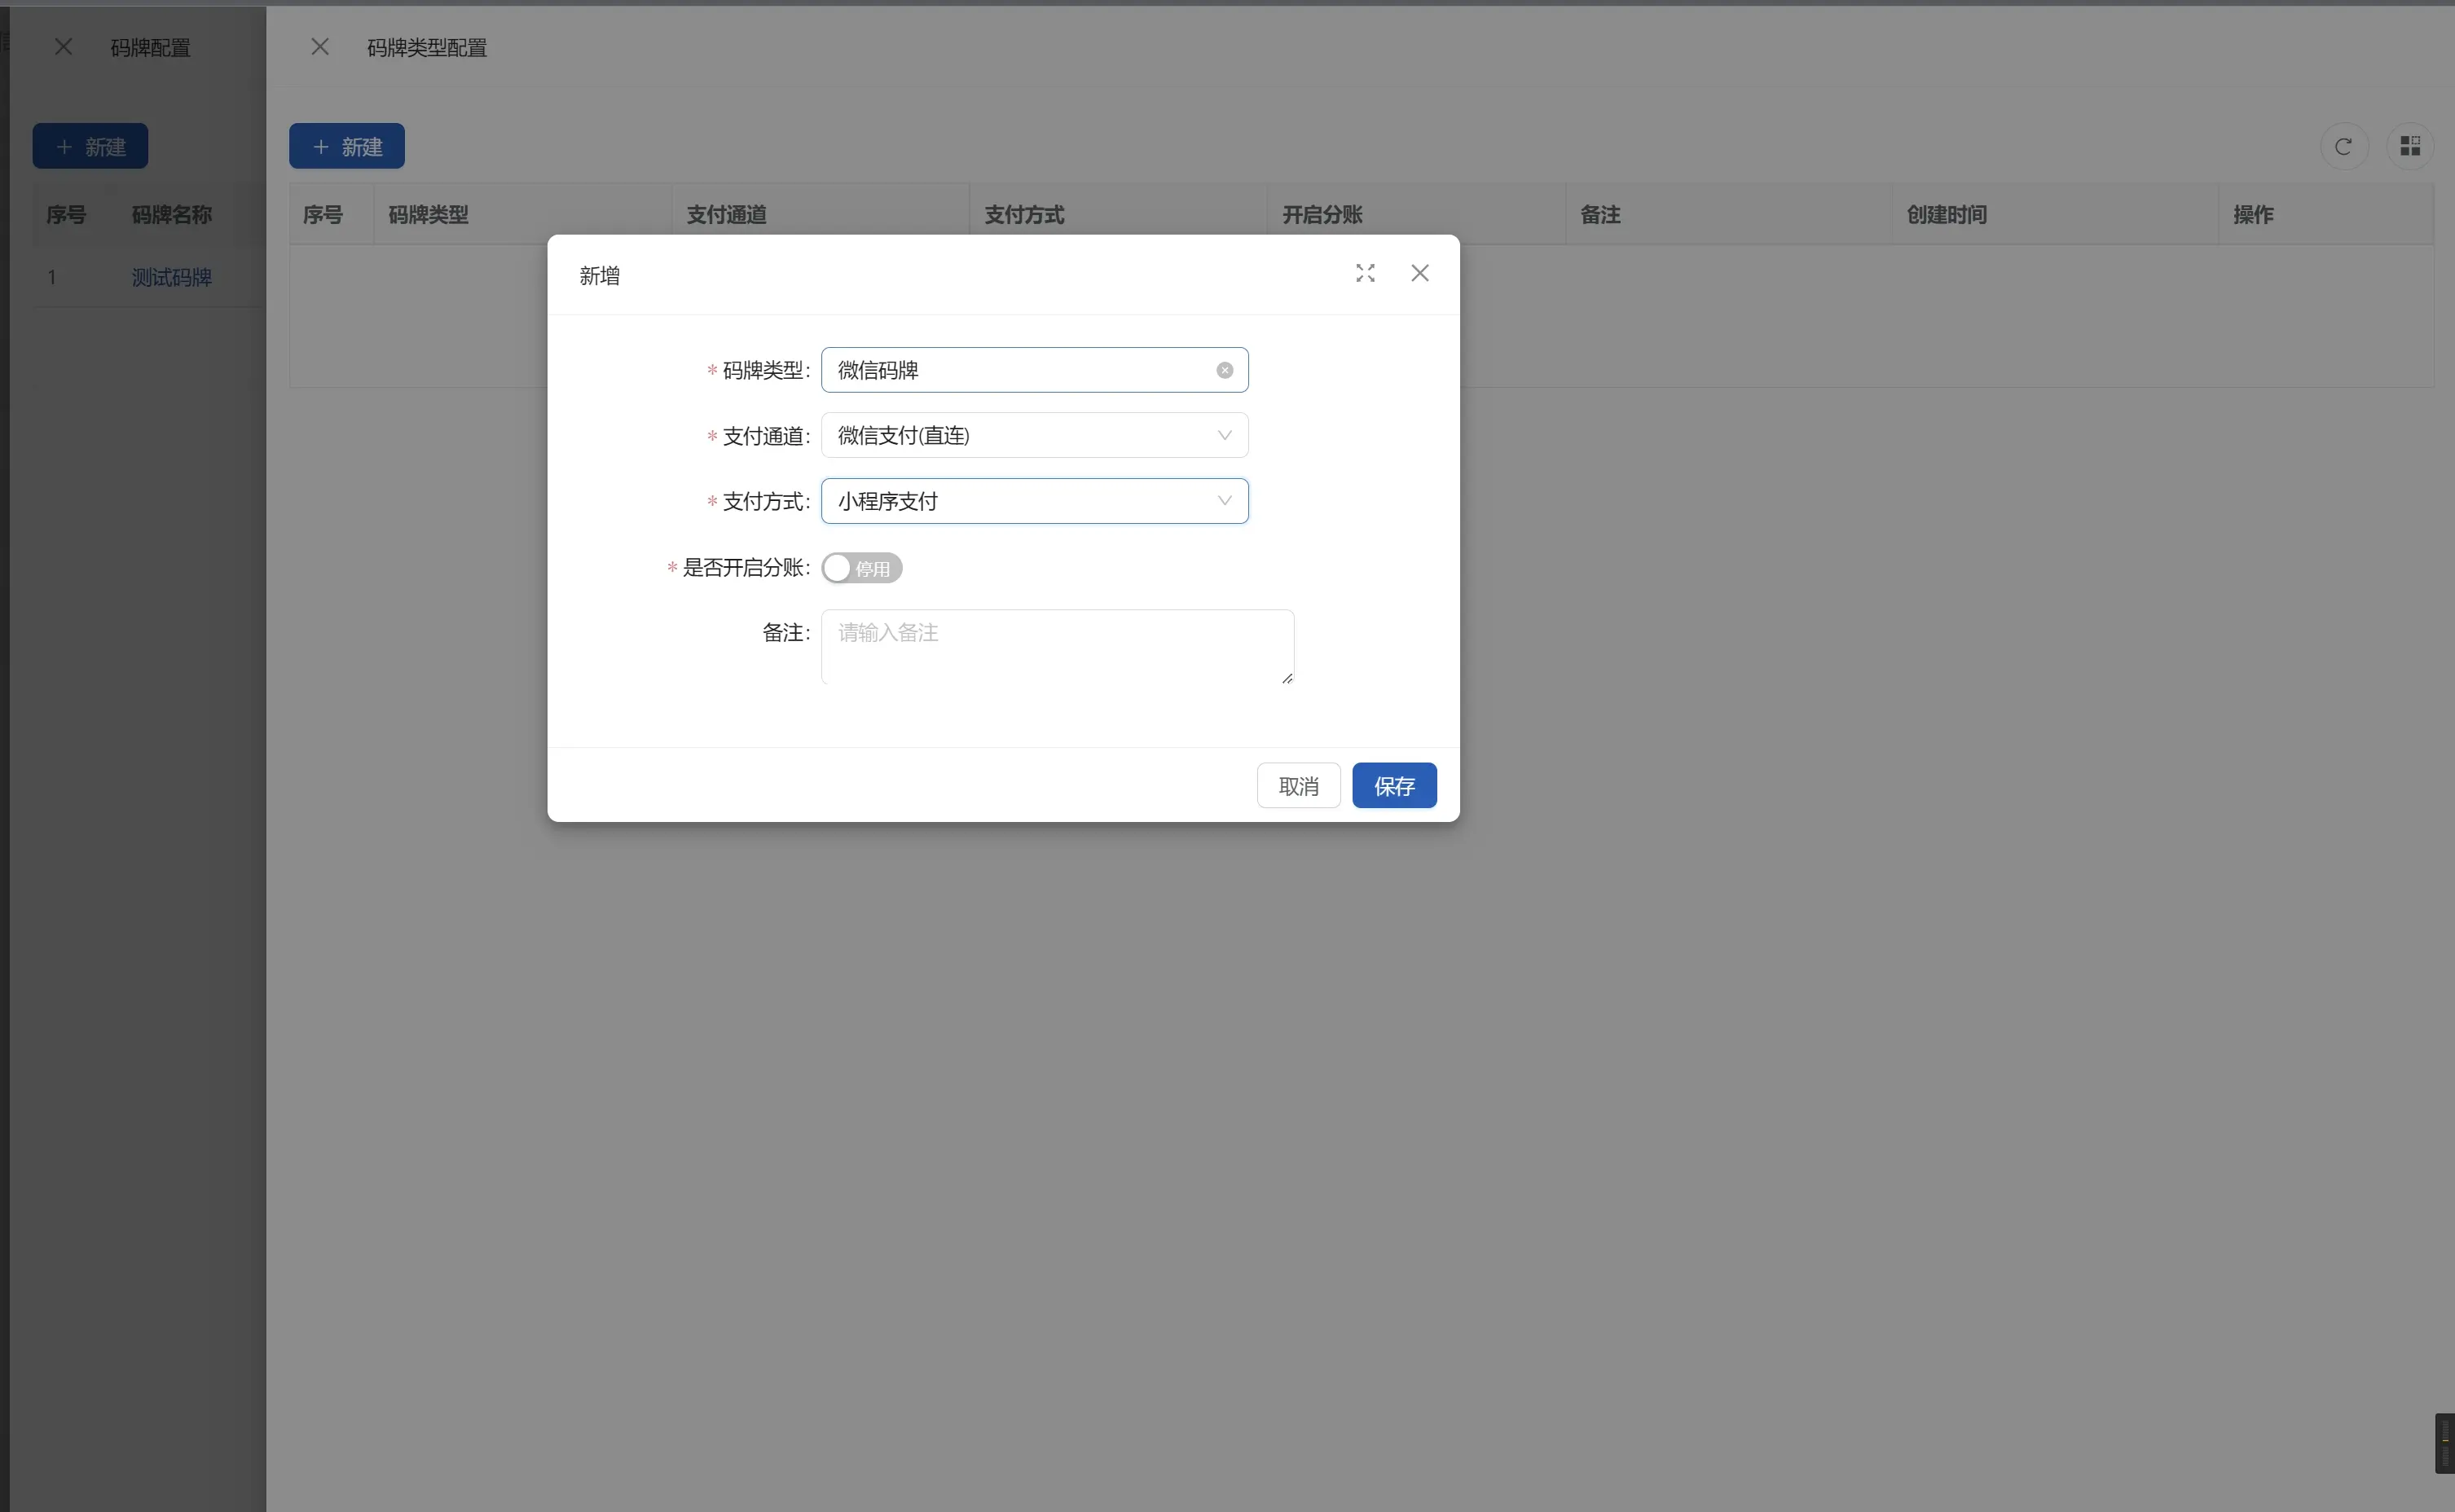The height and width of the screenshot is (1512, 2455).
Task: Click the 是否开启分账 field label
Action: 745,568
